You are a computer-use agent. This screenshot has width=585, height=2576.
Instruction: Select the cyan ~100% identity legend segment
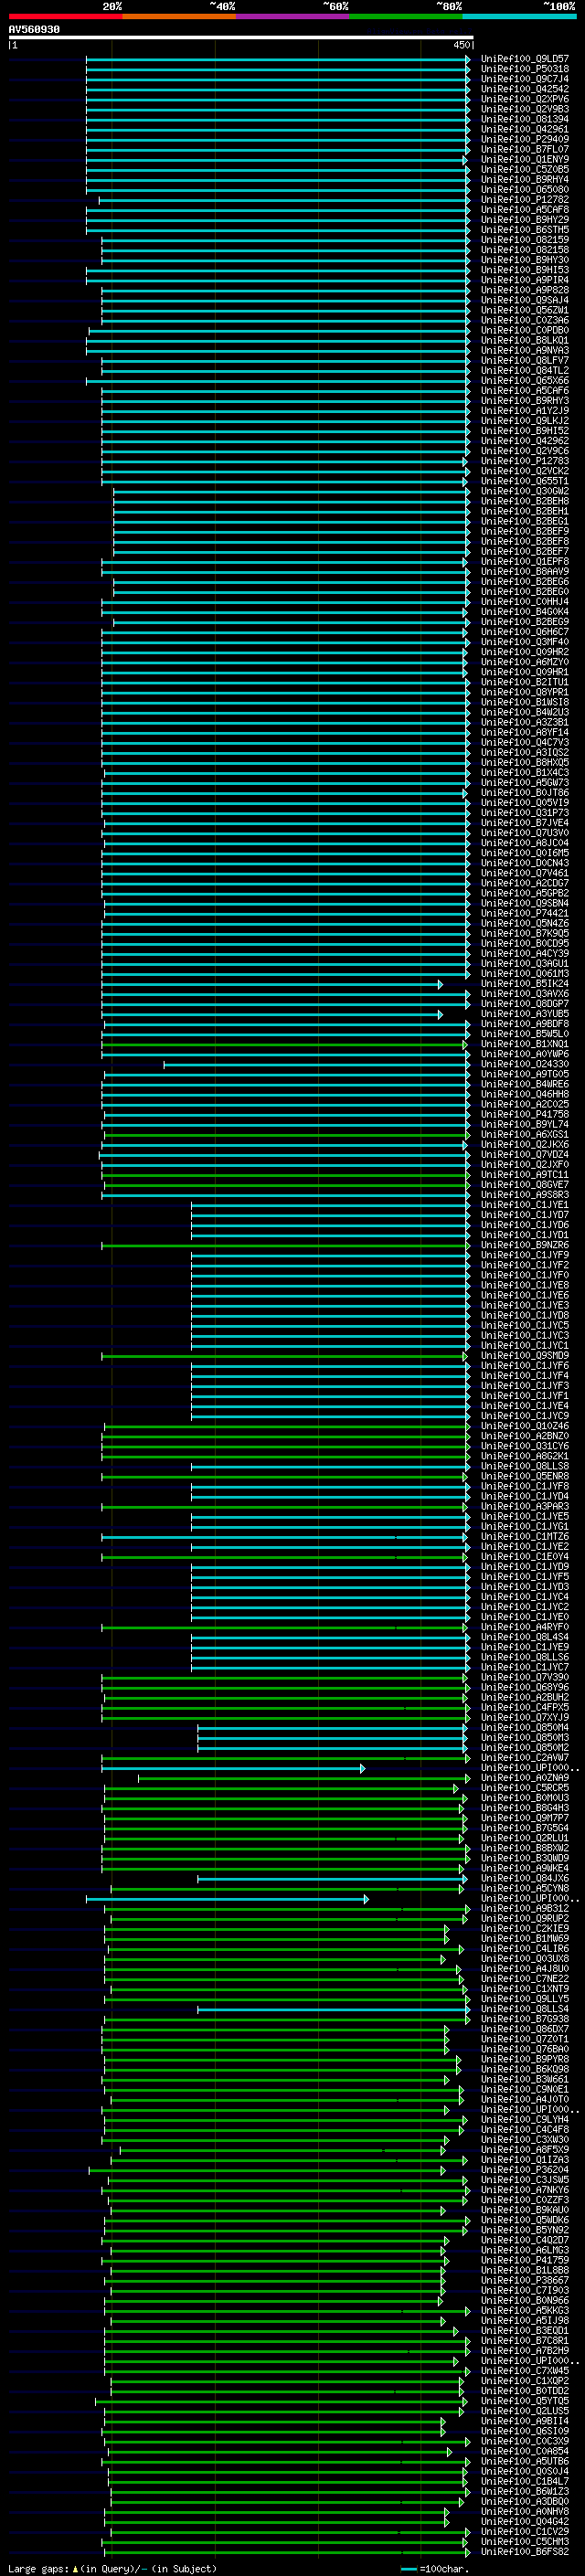click(519, 17)
